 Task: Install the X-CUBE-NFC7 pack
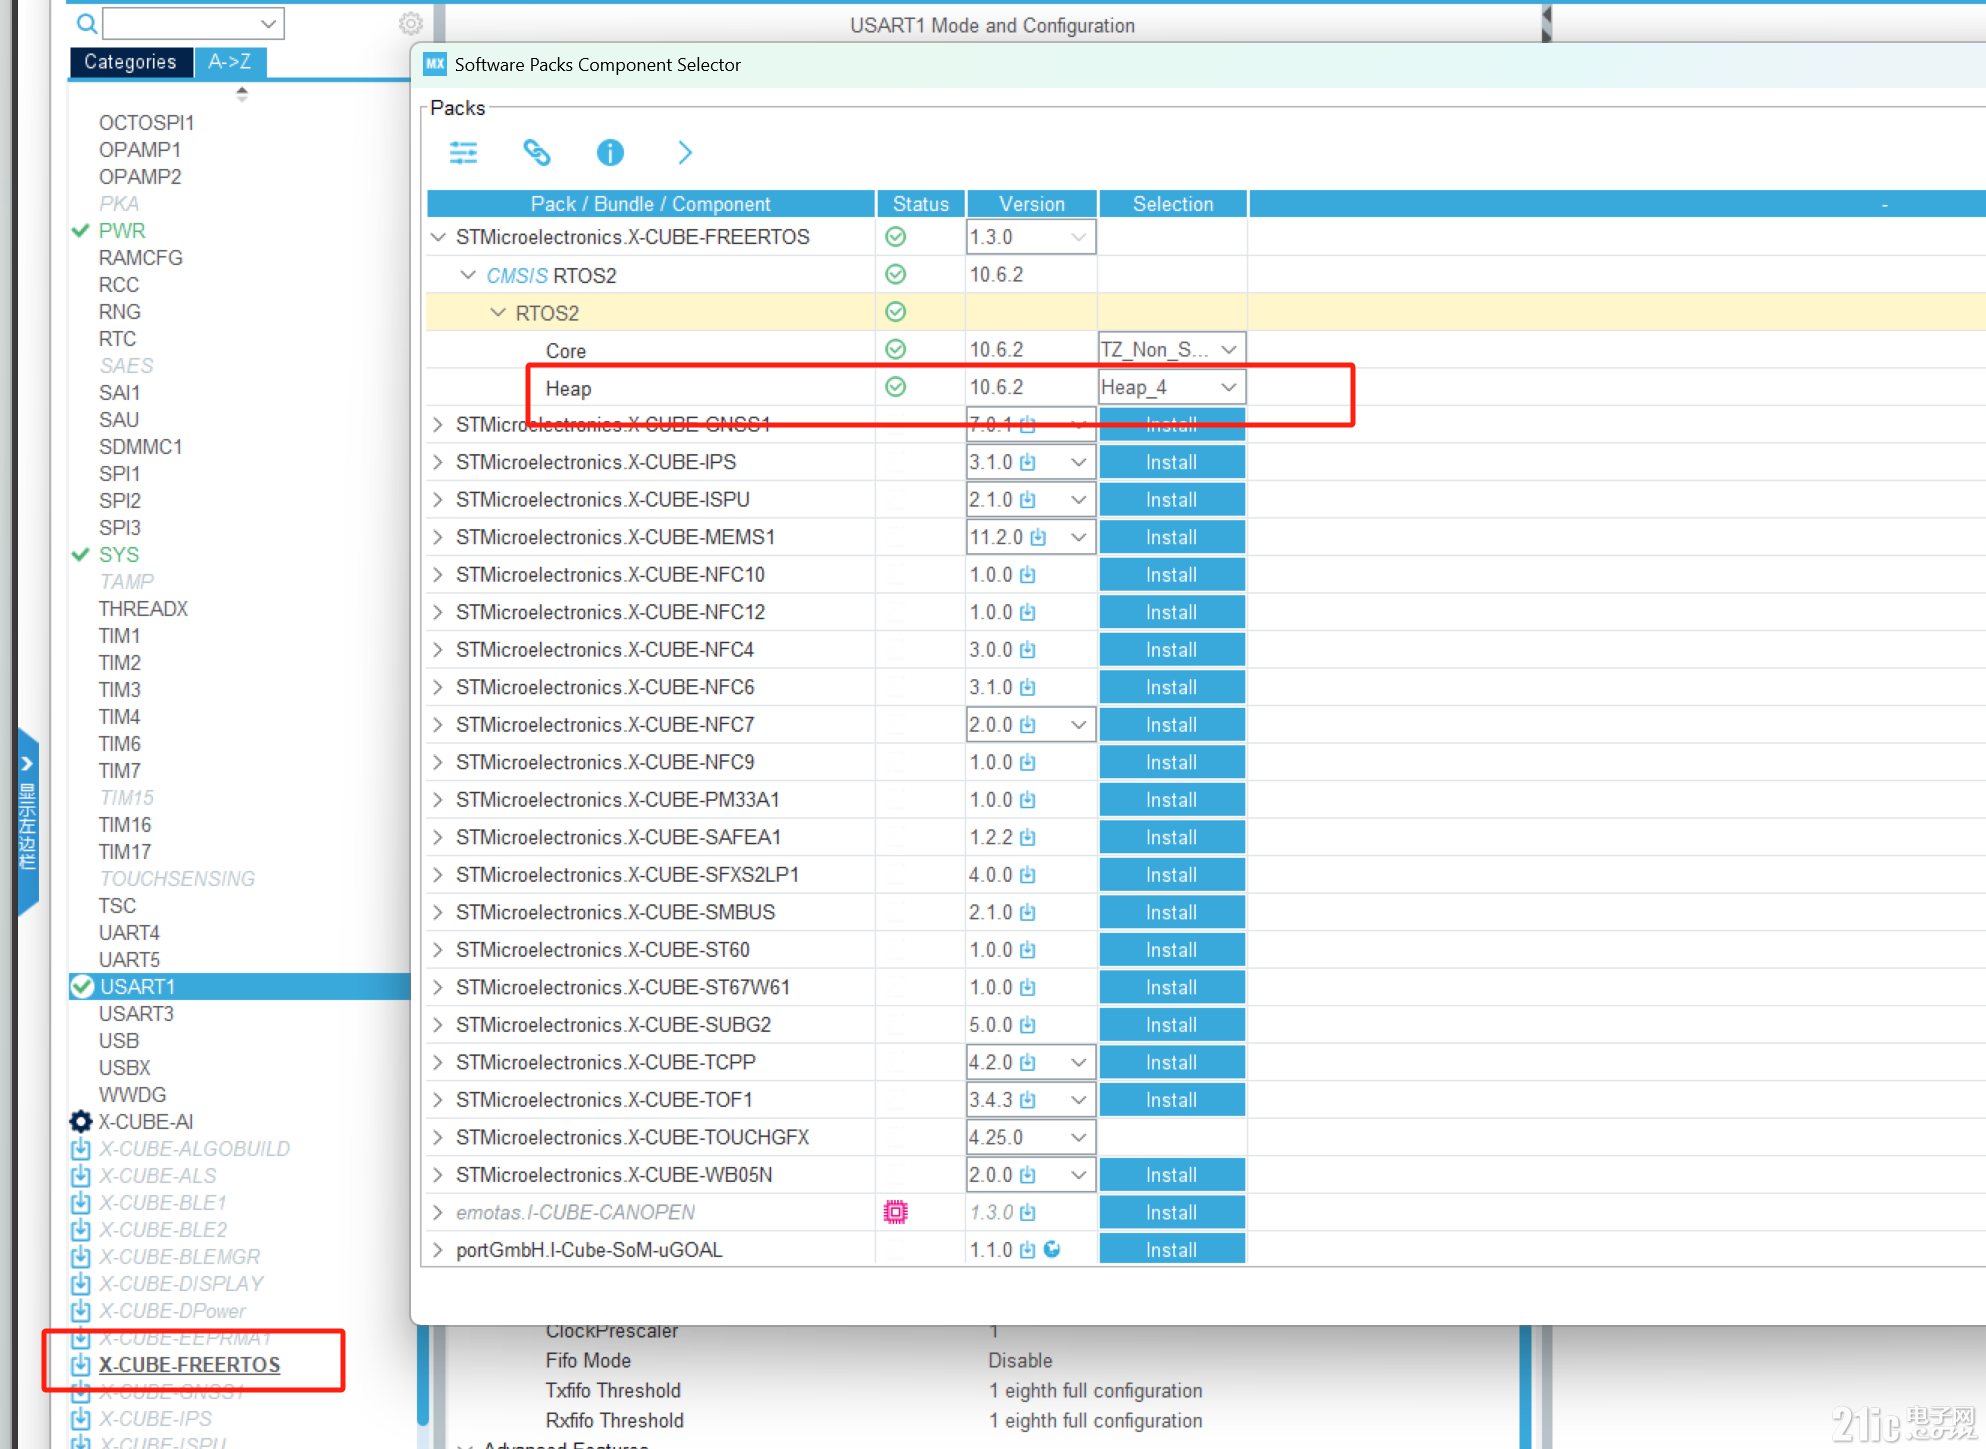pyautogui.click(x=1172, y=725)
